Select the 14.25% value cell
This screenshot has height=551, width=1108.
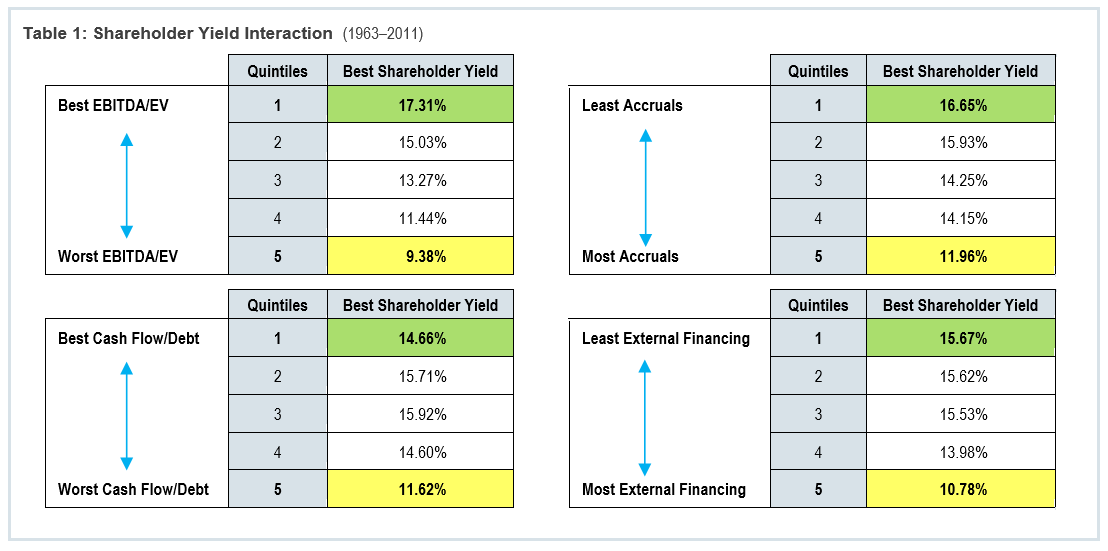[x=962, y=181]
